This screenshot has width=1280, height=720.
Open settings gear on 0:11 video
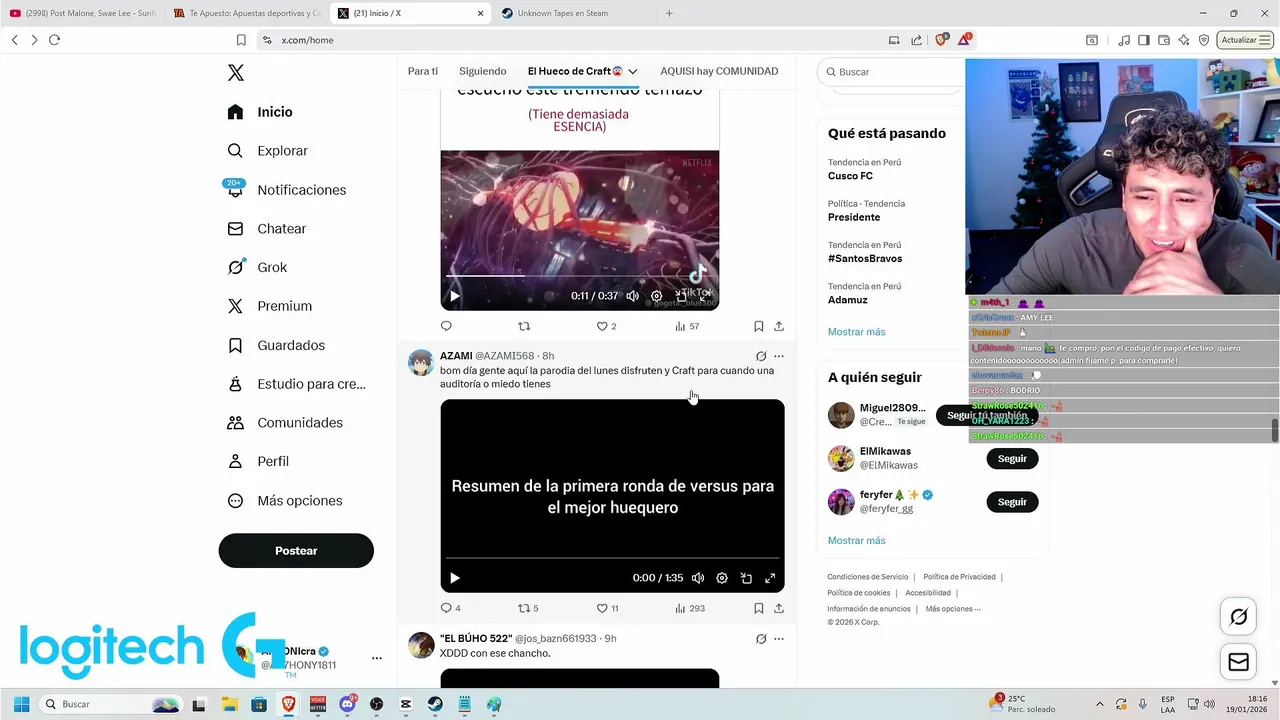point(656,296)
